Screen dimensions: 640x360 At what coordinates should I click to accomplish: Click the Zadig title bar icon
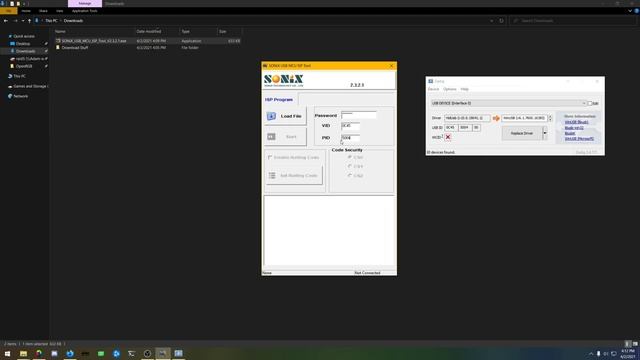tap(431, 81)
